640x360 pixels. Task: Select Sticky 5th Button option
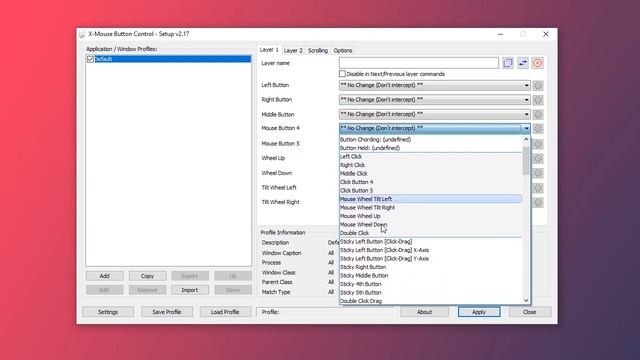point(431,293)
